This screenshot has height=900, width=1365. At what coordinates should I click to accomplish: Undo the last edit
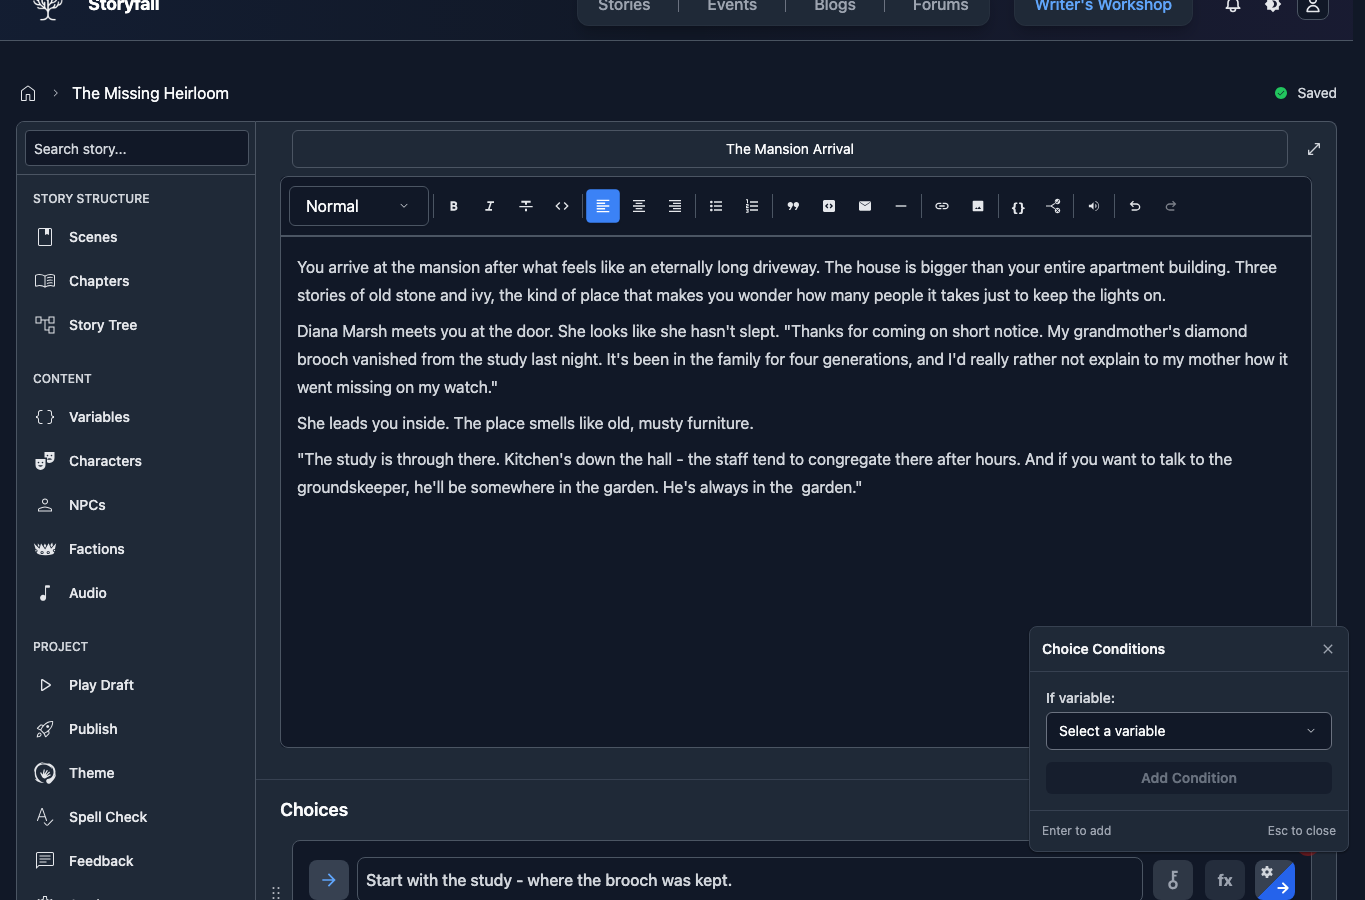pos(1135,206)
